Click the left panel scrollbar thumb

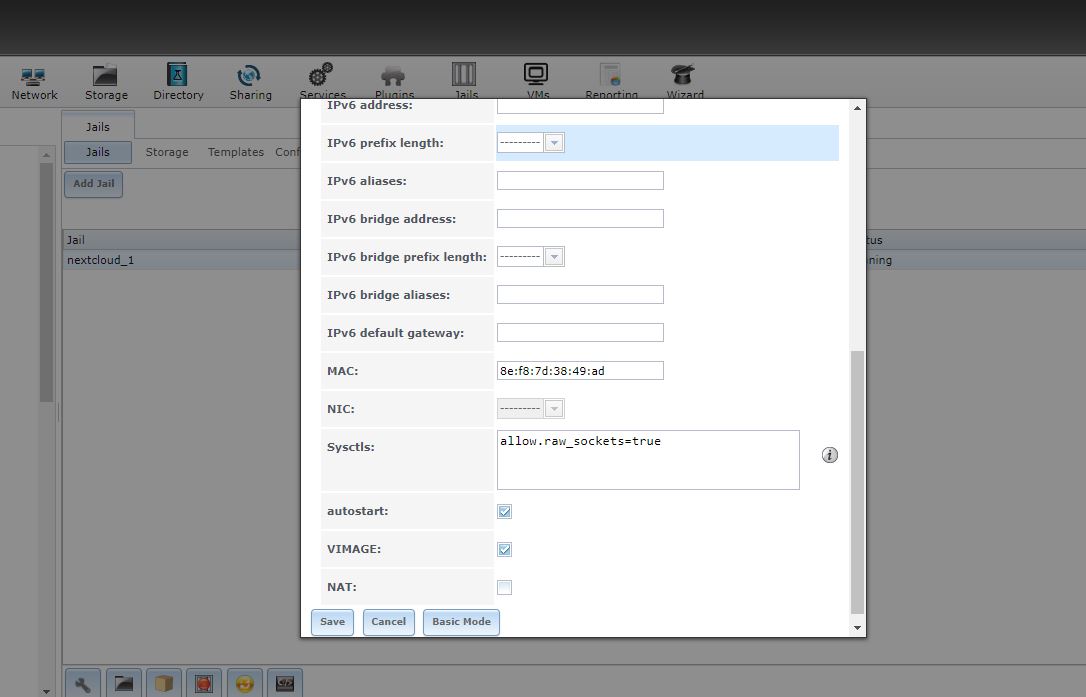[x=46, y=283]
